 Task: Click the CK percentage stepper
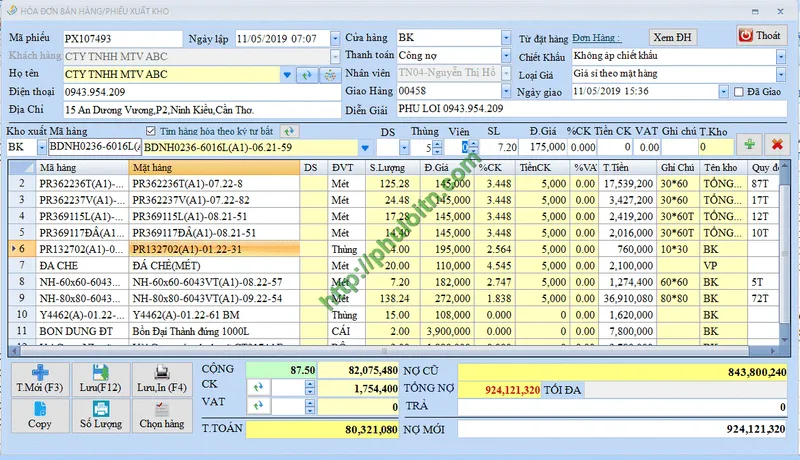(x=310, y=388)
